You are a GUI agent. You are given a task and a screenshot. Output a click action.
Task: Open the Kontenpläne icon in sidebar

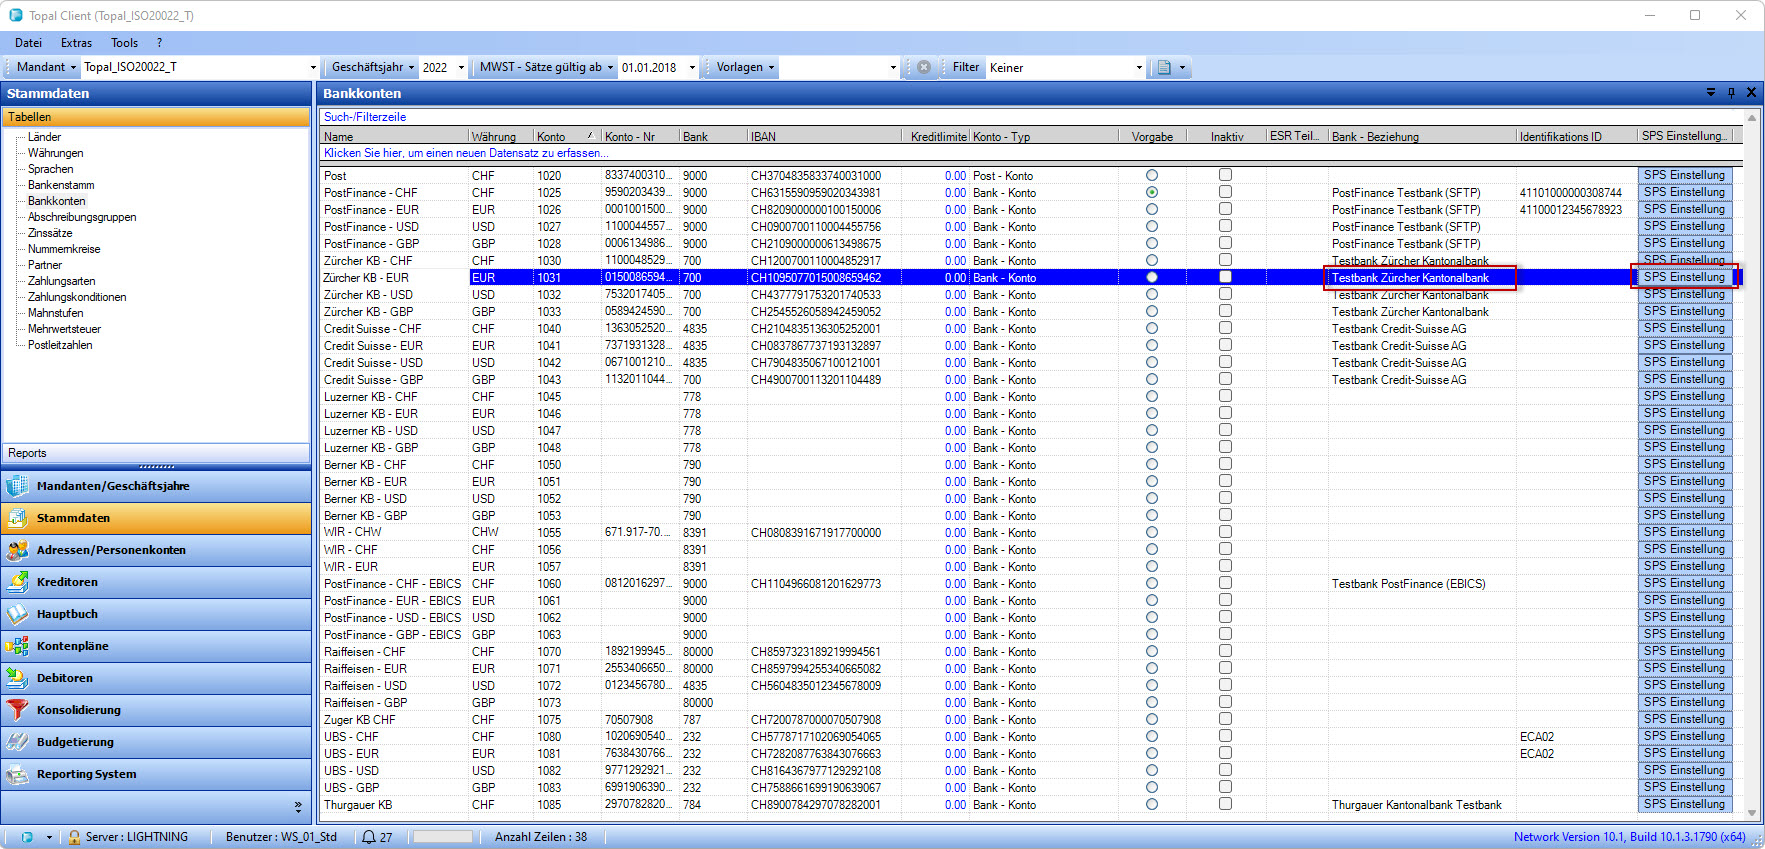pos(17,646)
